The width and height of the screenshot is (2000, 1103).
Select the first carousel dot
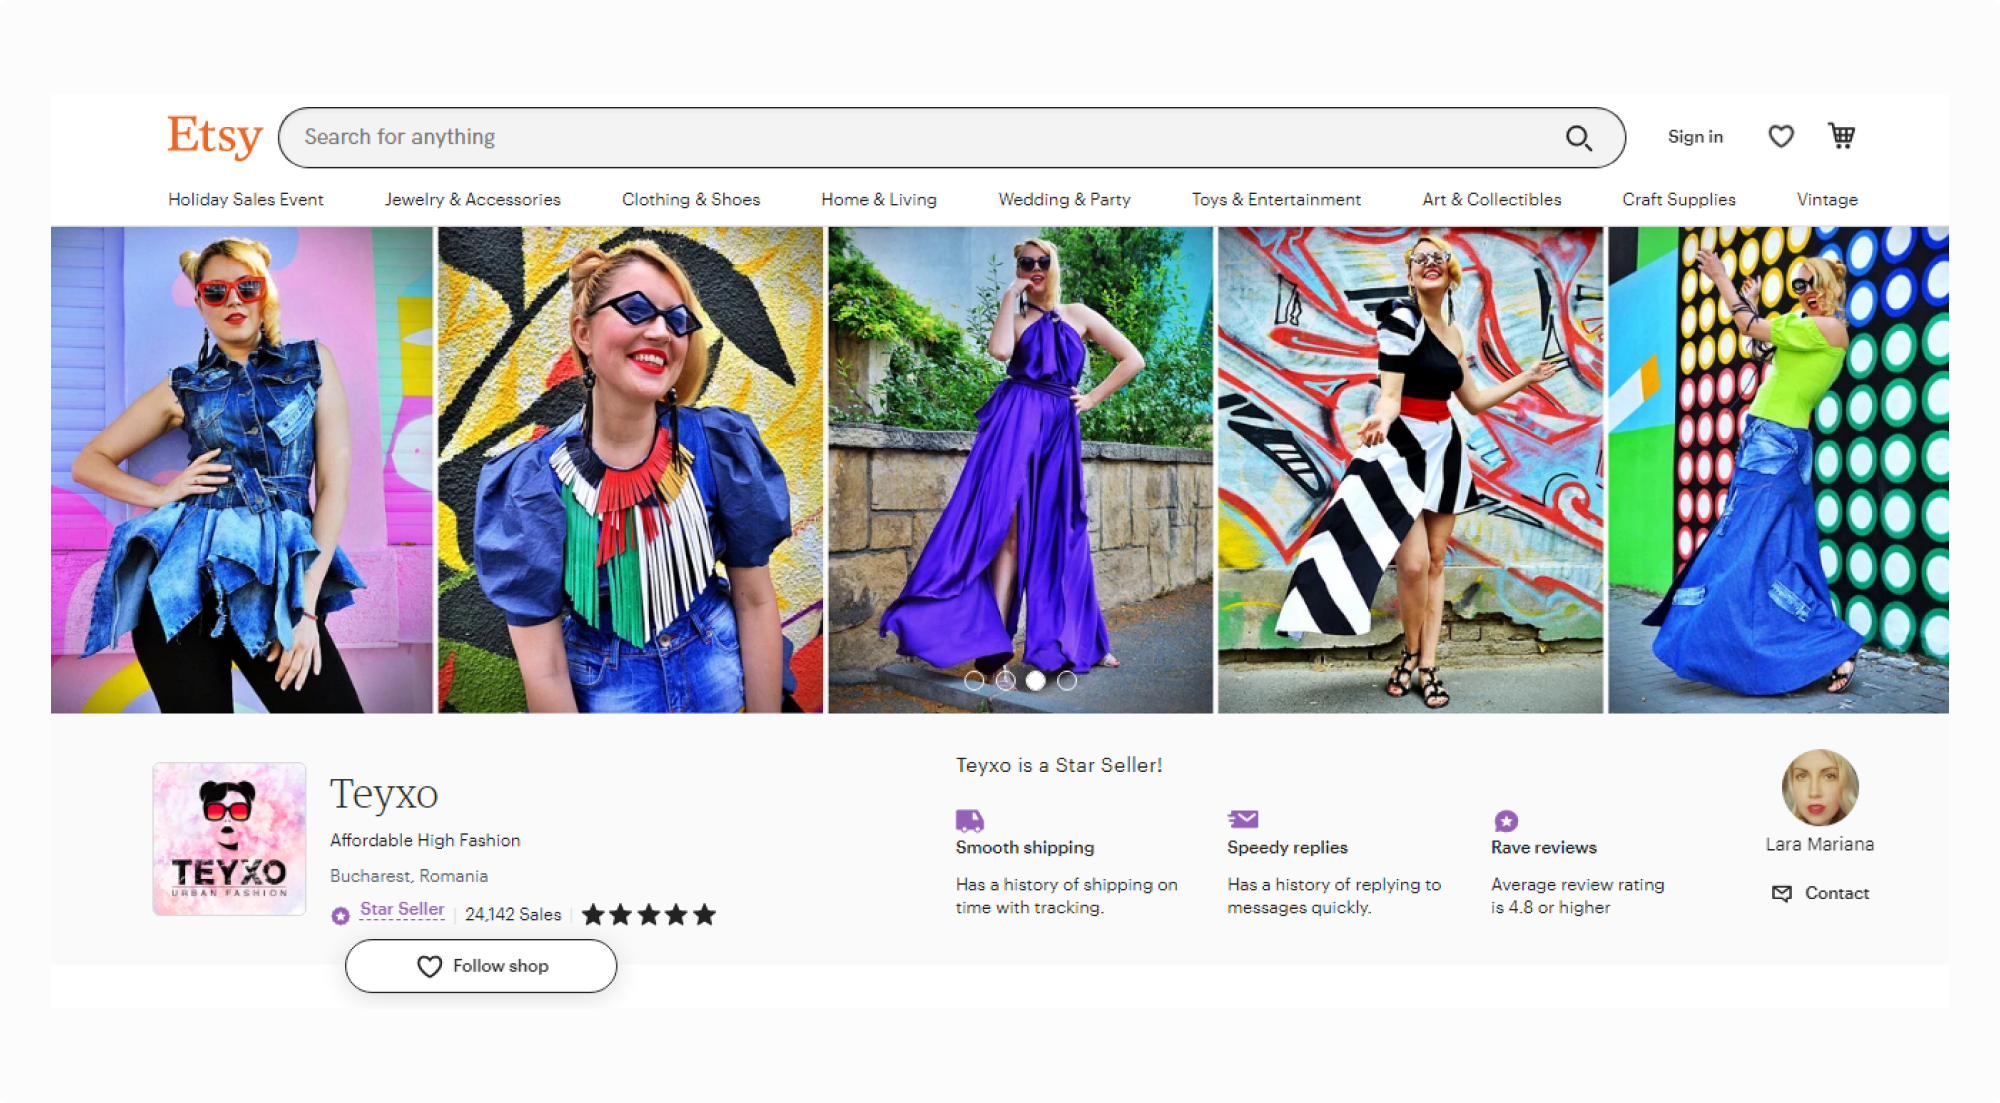point(974,681)
